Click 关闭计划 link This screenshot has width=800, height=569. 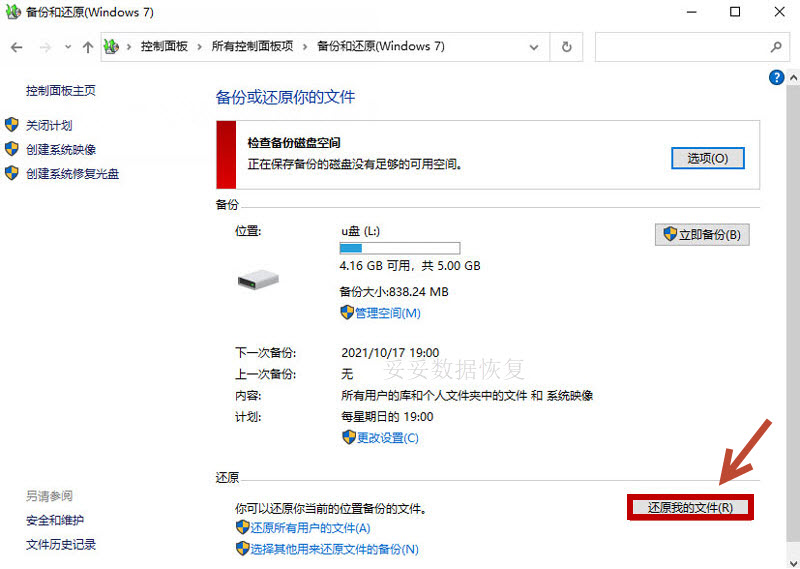click(x=49, y=125)
